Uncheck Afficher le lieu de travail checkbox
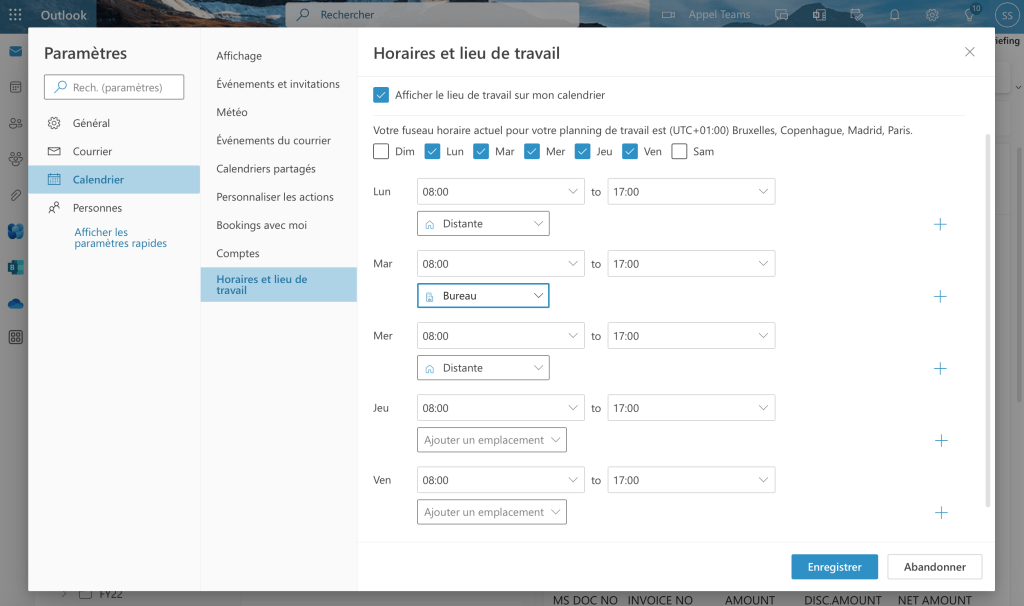1024x606 pixels. 381,95
